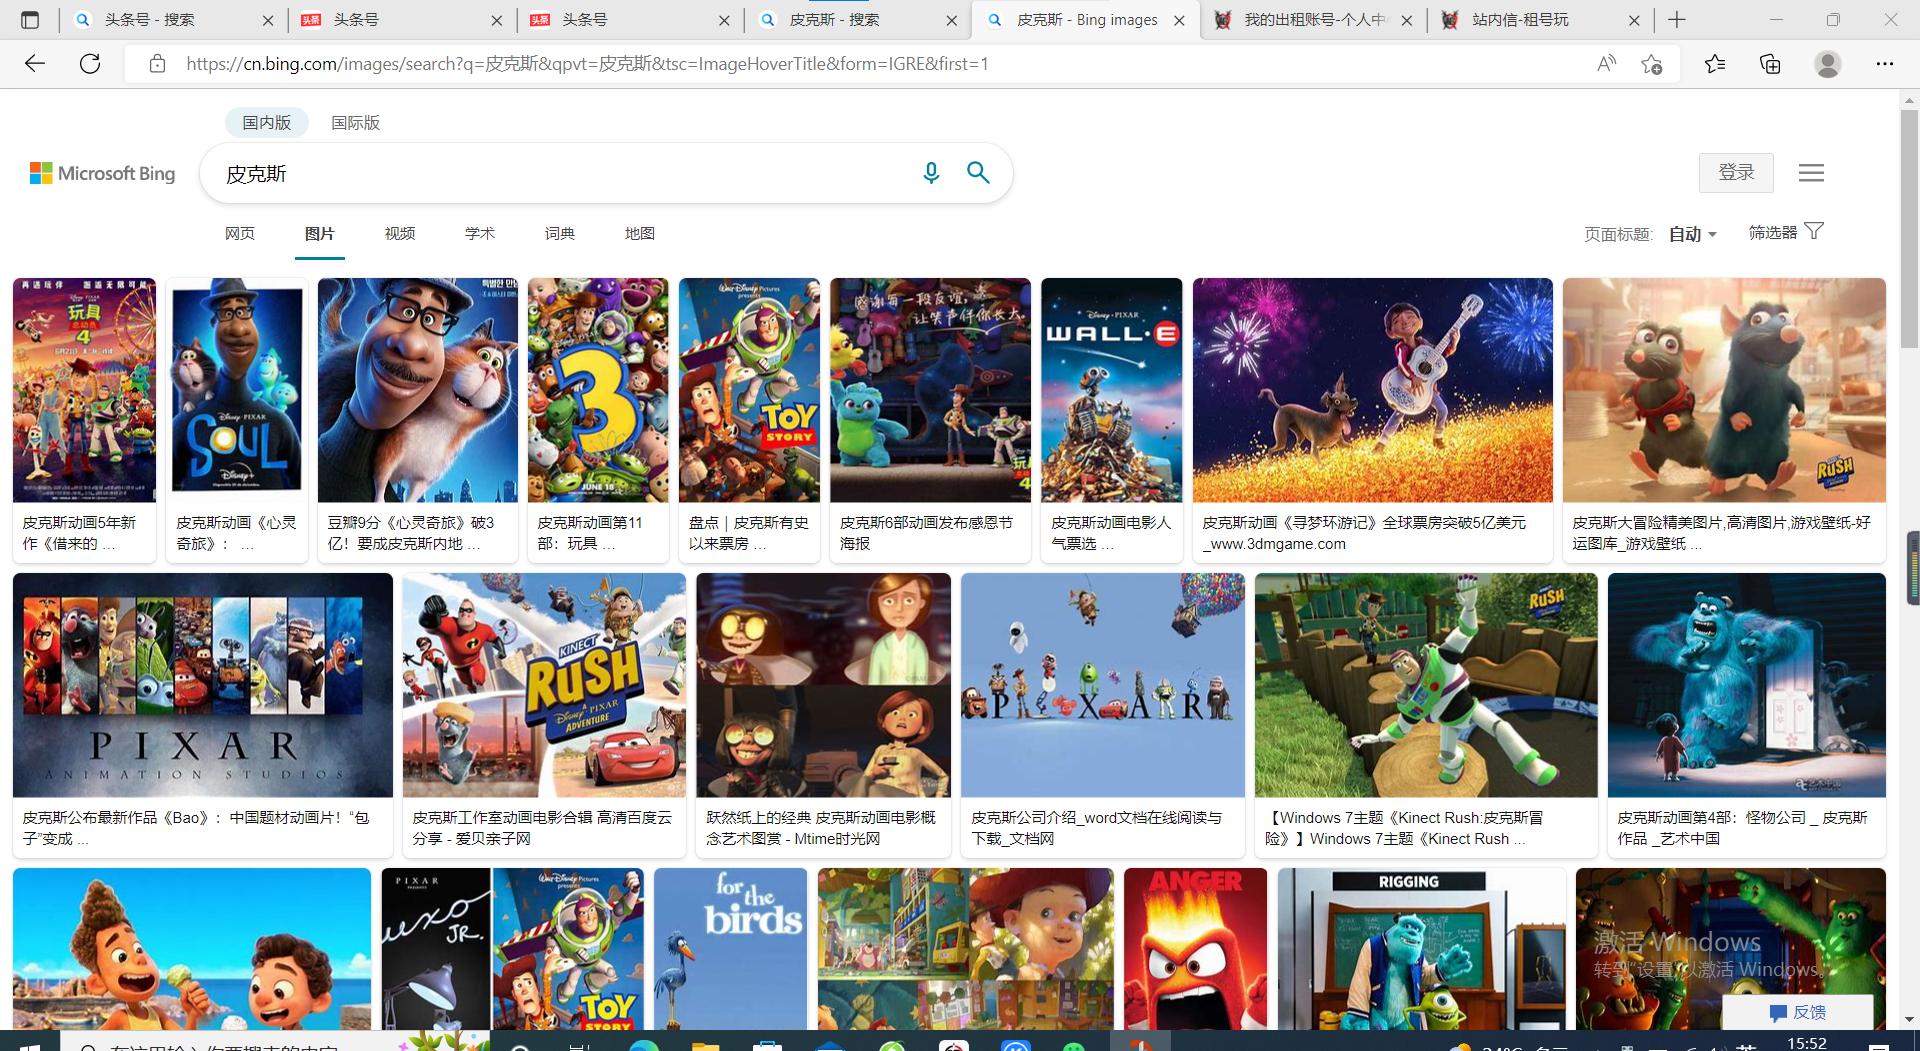Viewport: 1920px width, 1051px height.
Task: Click the microphone voice search icon
Action: [x=931, y=173]
